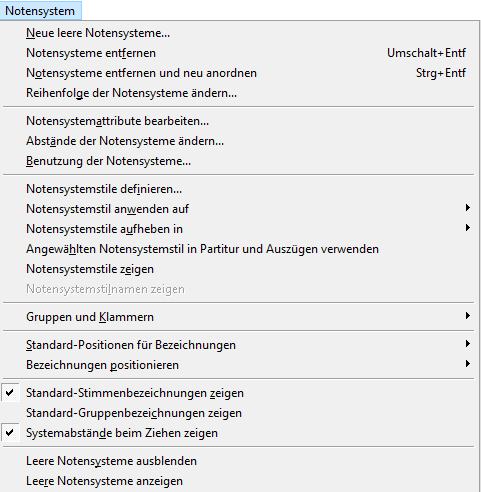Uncheck Systemabstände beim Ziehen zeigen
Screen dimensions: 481x492
[239, 433]
